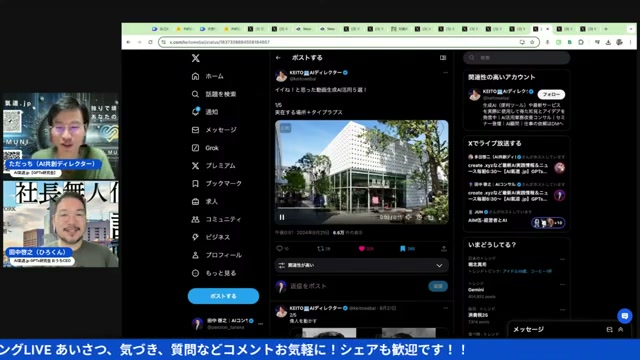The image size is (640, 360).
Task: Open more options for first trend item
Action: point(562,259)
